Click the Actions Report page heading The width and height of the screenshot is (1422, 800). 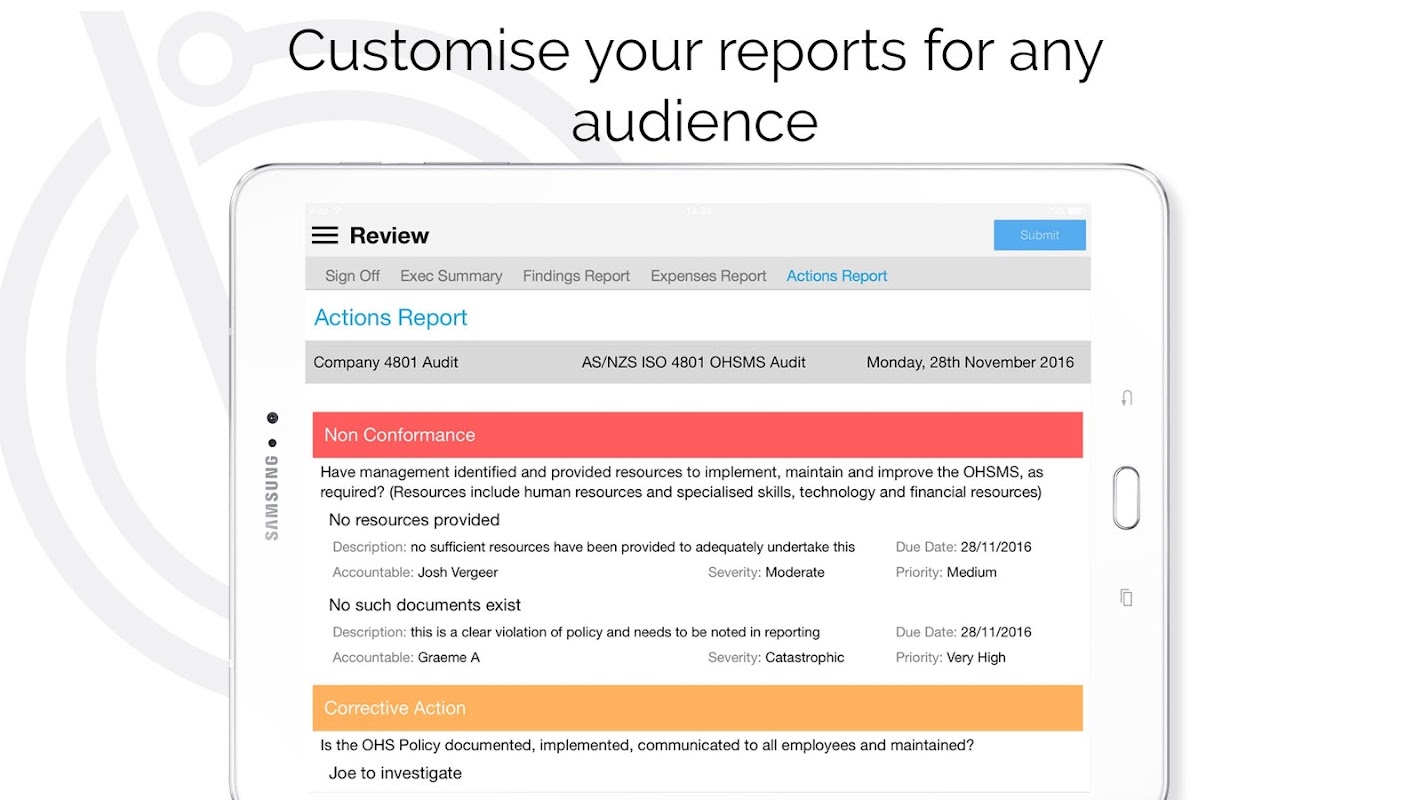pos(391,318)
